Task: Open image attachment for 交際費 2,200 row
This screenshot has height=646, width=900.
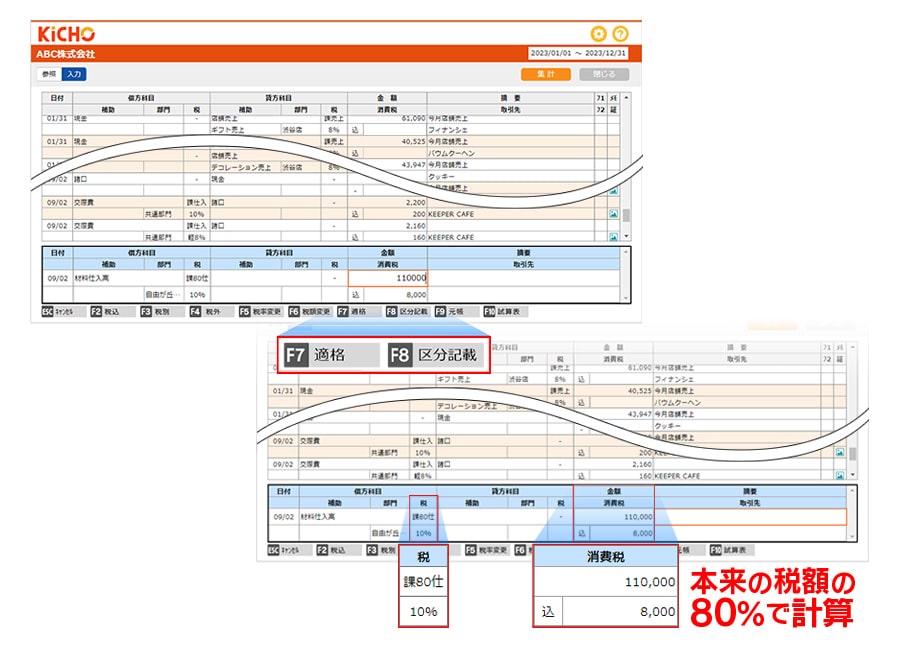Action: (x=613, y=213)
